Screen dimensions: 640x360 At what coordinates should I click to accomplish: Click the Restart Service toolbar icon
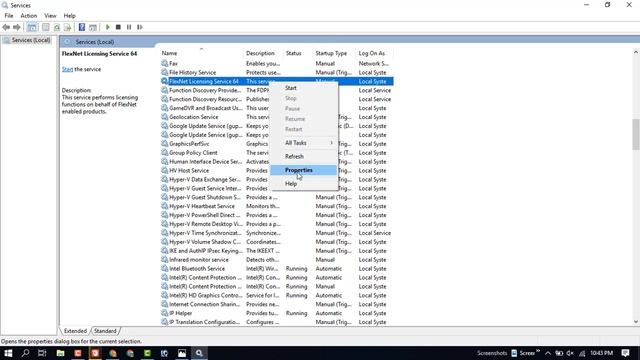pyautogui.click(x=140, y=27)
